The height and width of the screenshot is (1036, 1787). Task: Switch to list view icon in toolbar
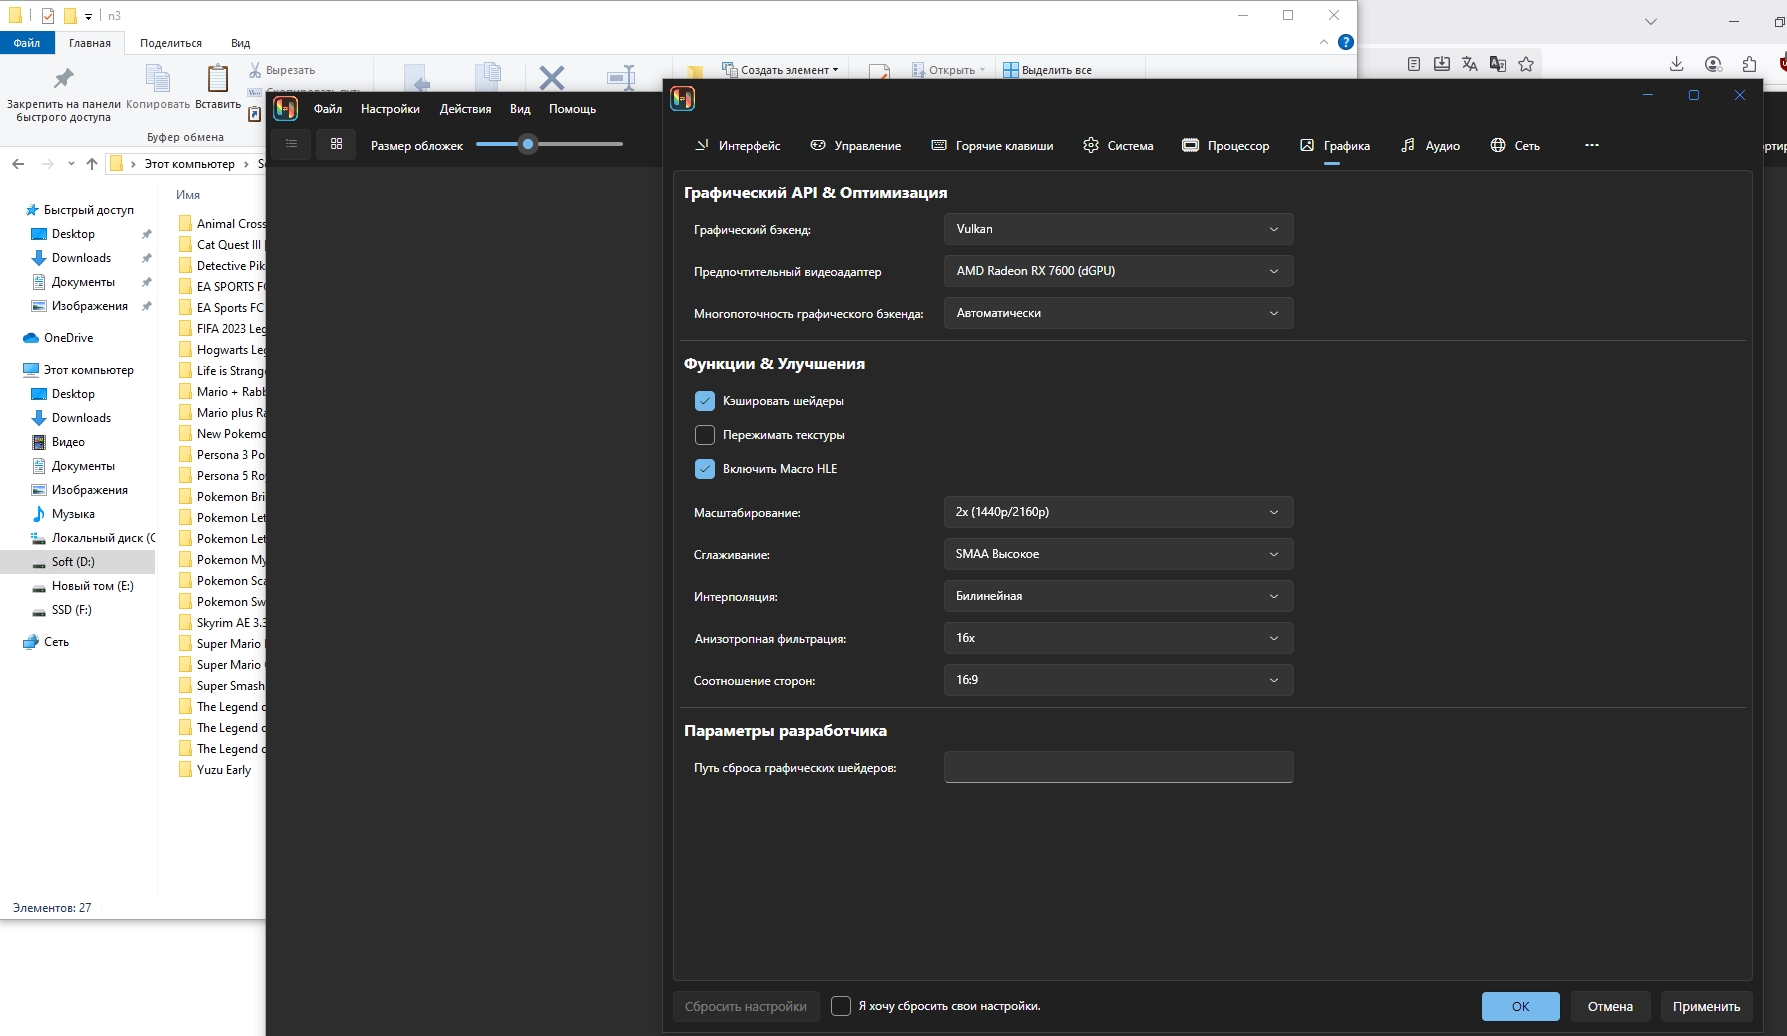pyautogui.click(x=291, y=144)
